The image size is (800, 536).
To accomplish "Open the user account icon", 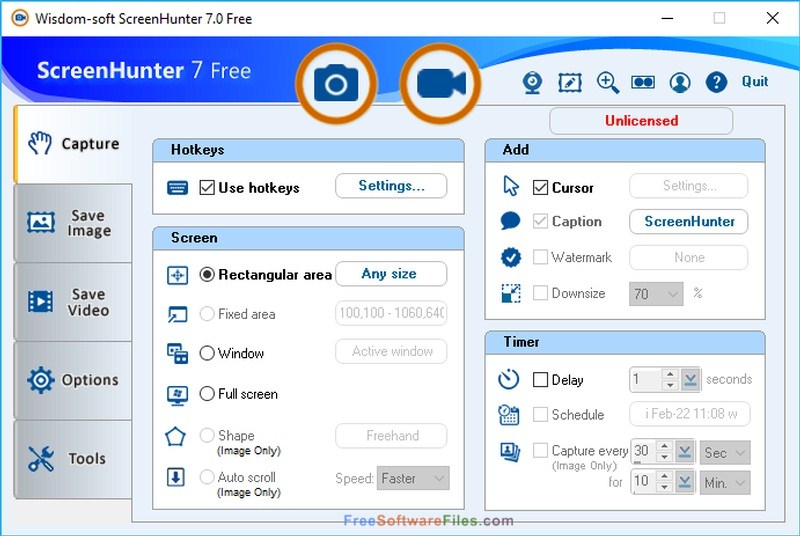I will [x=680, y=82].
